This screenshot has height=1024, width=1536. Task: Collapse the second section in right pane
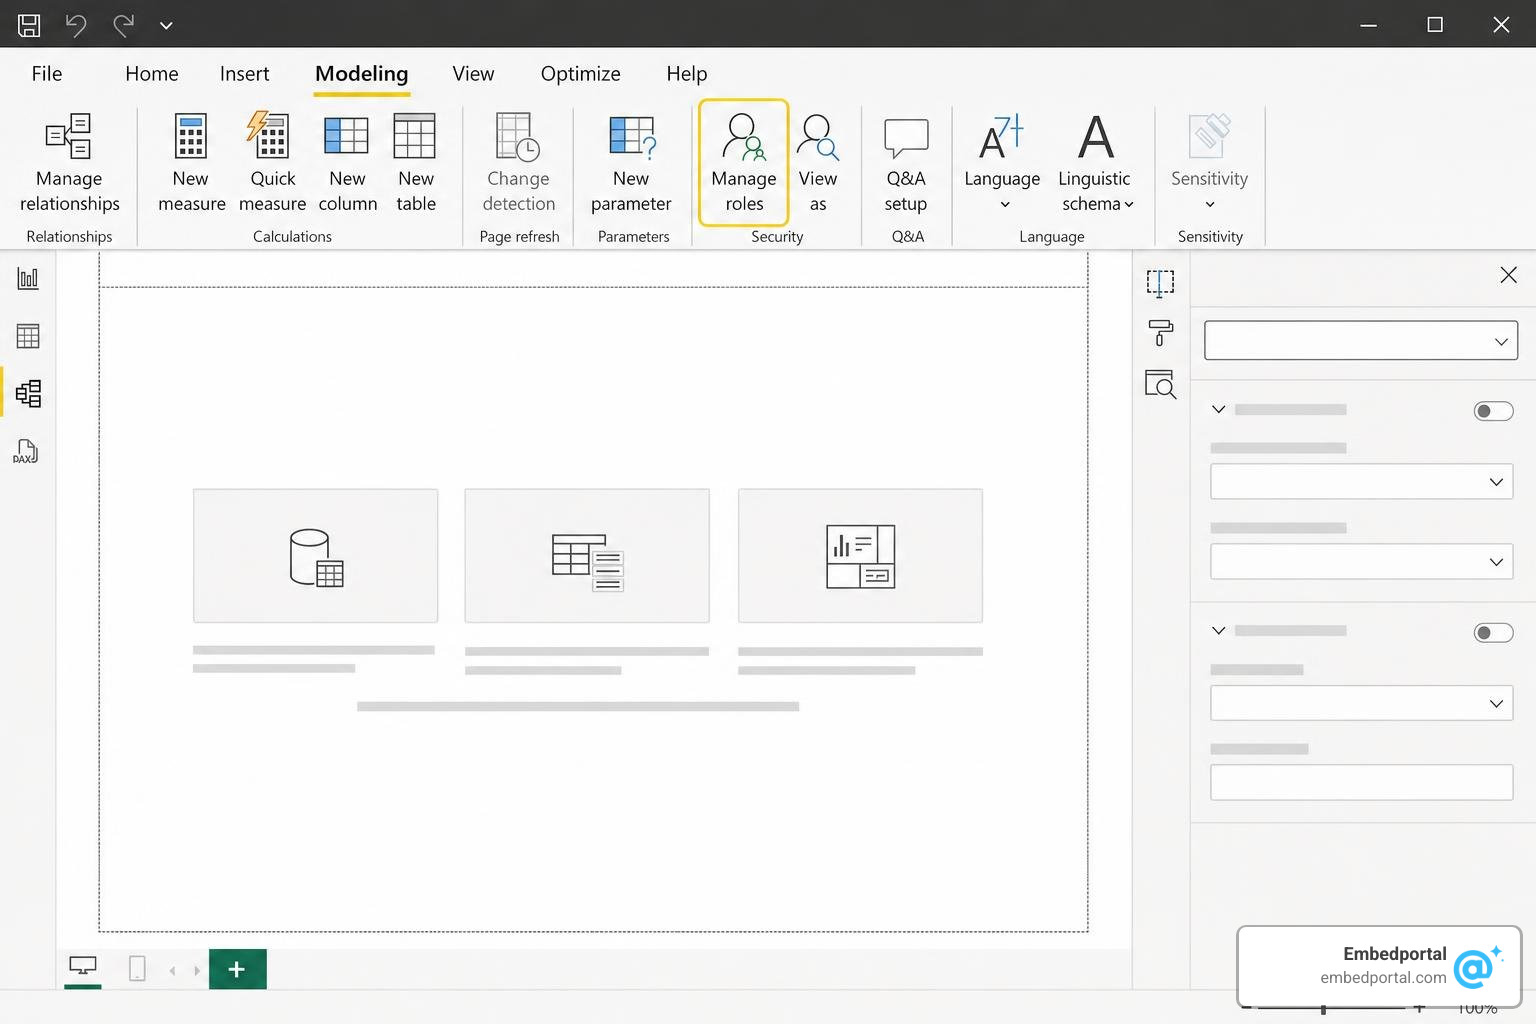(1218, 630)
